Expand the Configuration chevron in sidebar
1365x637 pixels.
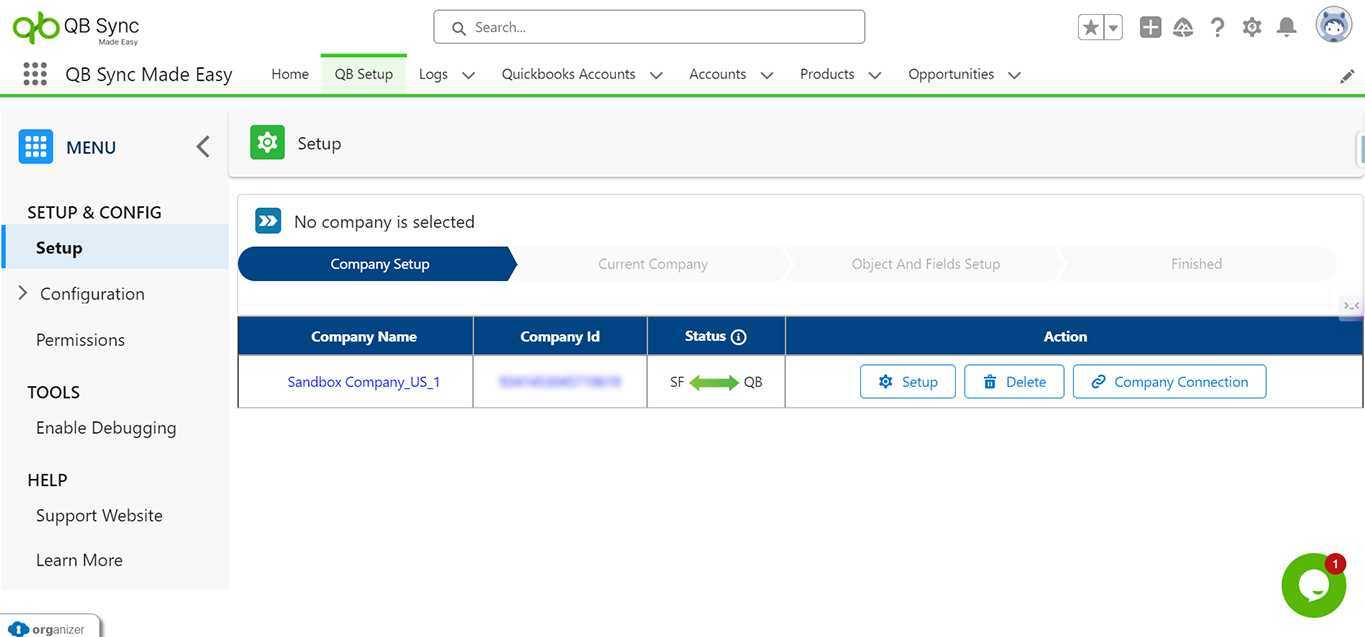[22, 293]
